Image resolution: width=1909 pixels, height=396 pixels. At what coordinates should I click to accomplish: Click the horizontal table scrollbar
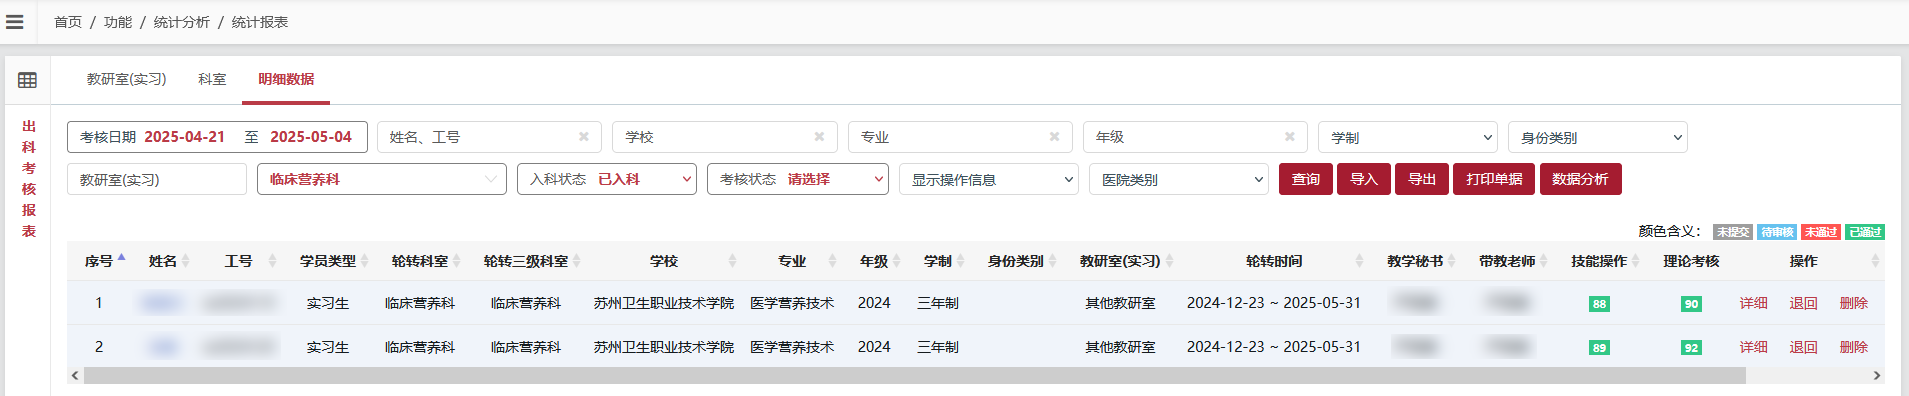pos(914,375)
